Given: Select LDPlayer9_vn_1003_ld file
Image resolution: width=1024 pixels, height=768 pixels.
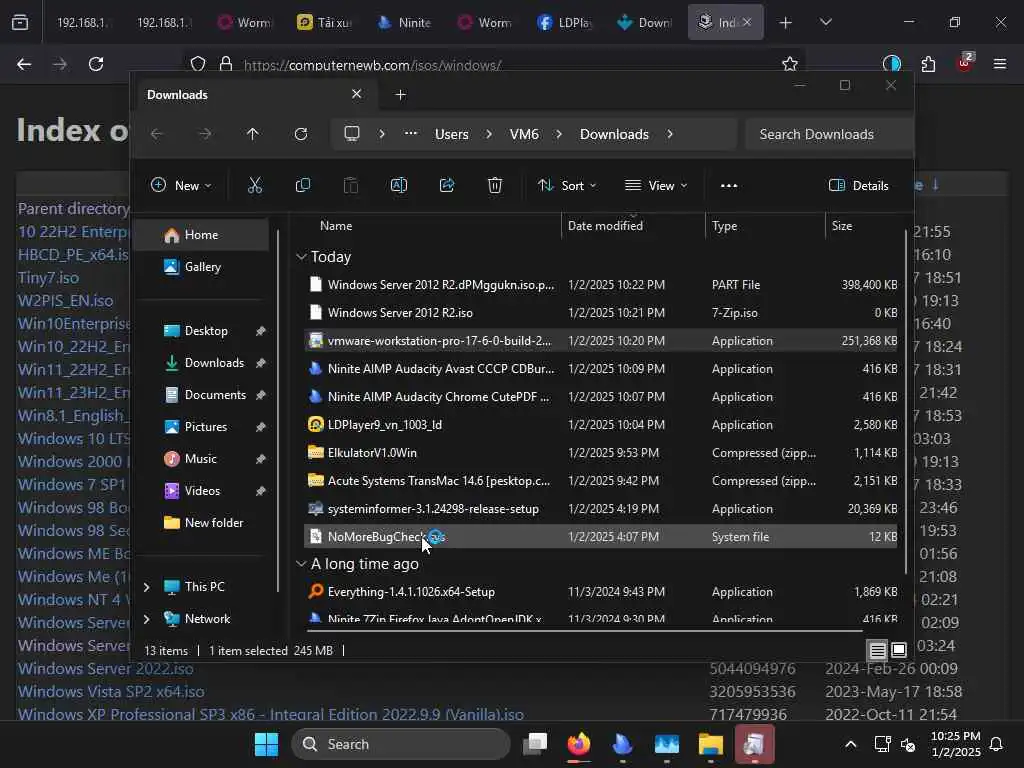Looking at the screenshot, I should [x=601, y=425].
